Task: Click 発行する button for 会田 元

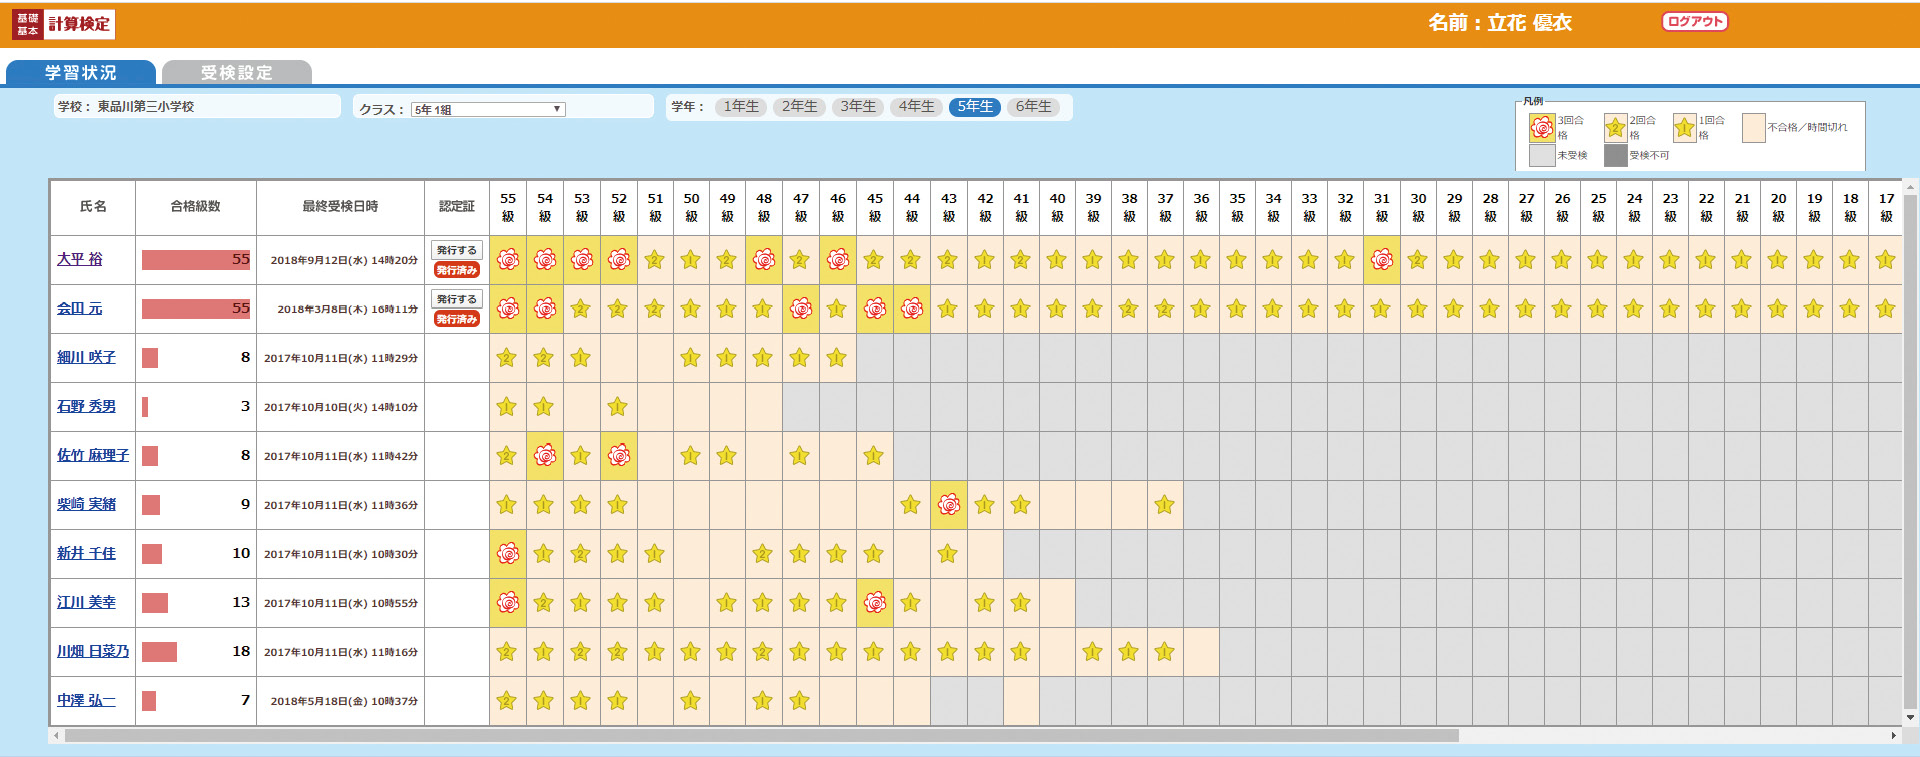Action: (x=457, y=299)
